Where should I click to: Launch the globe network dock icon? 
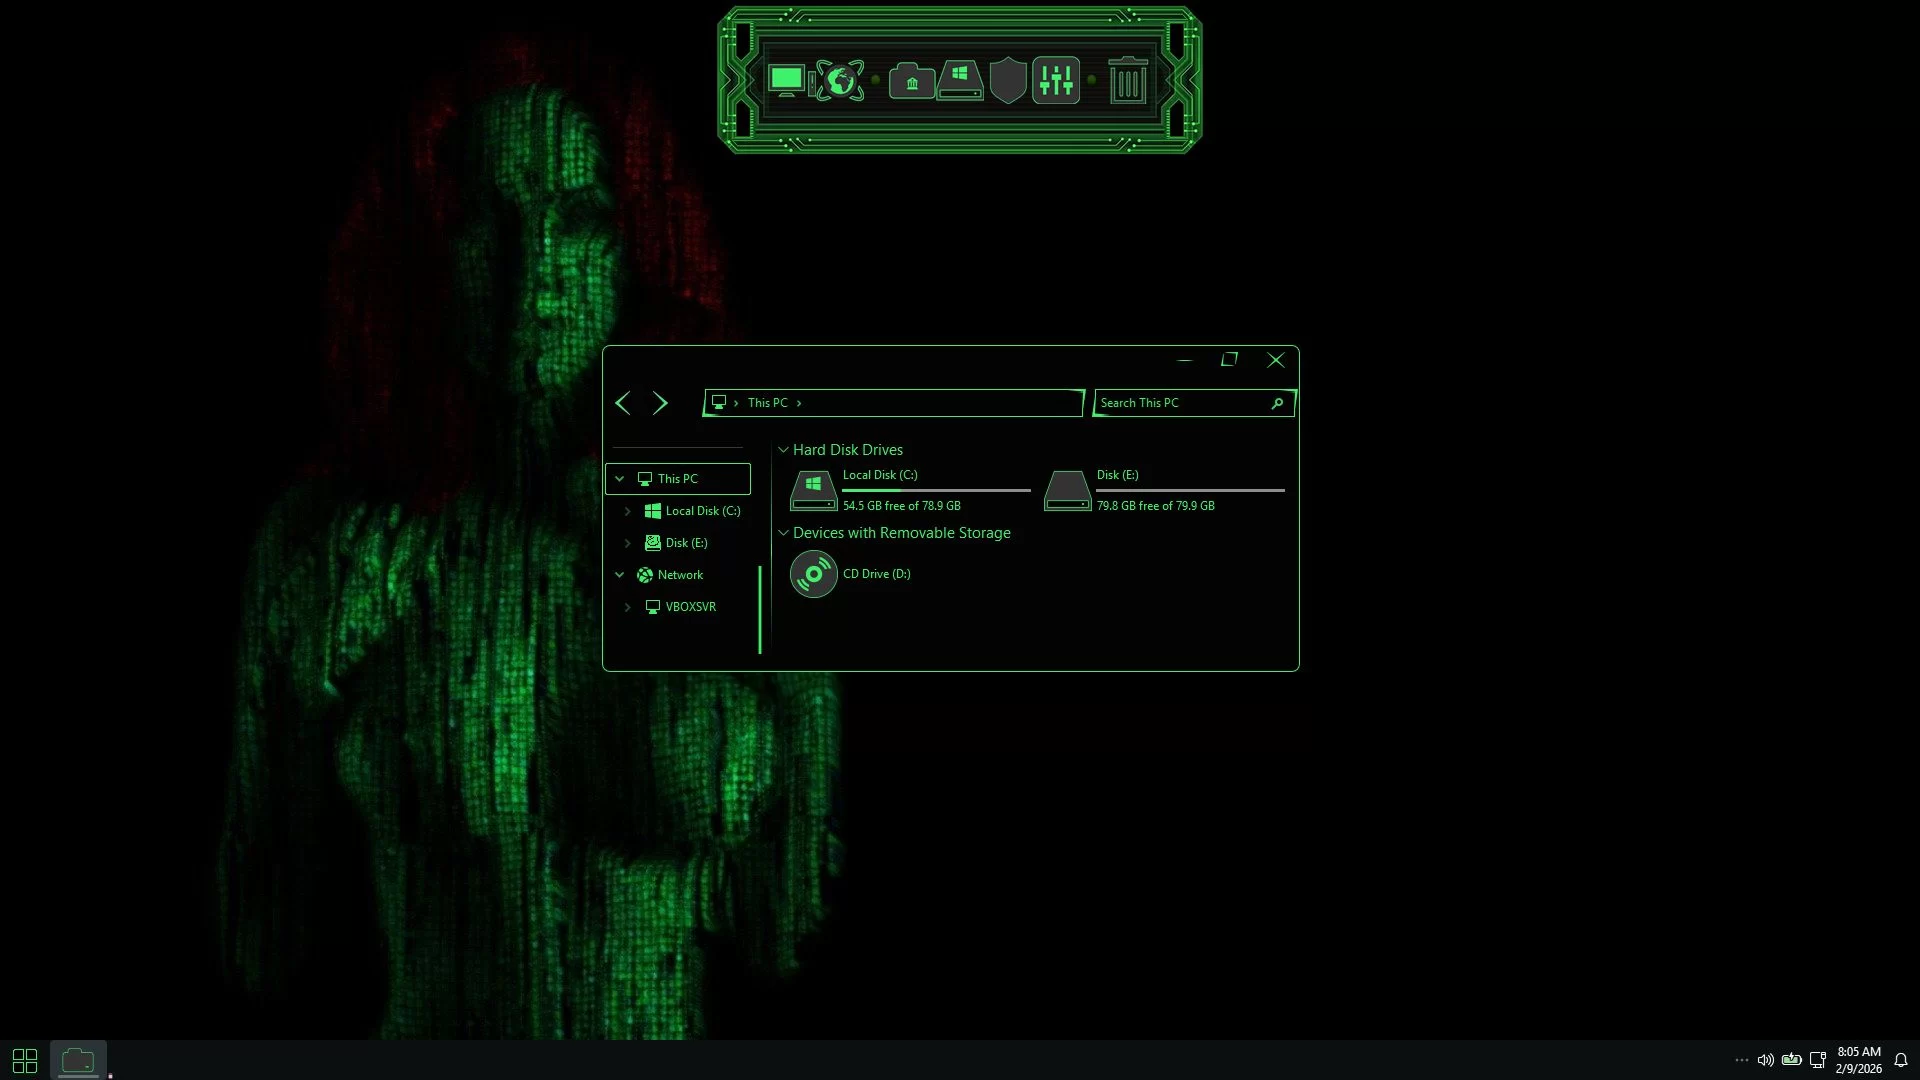840,80
